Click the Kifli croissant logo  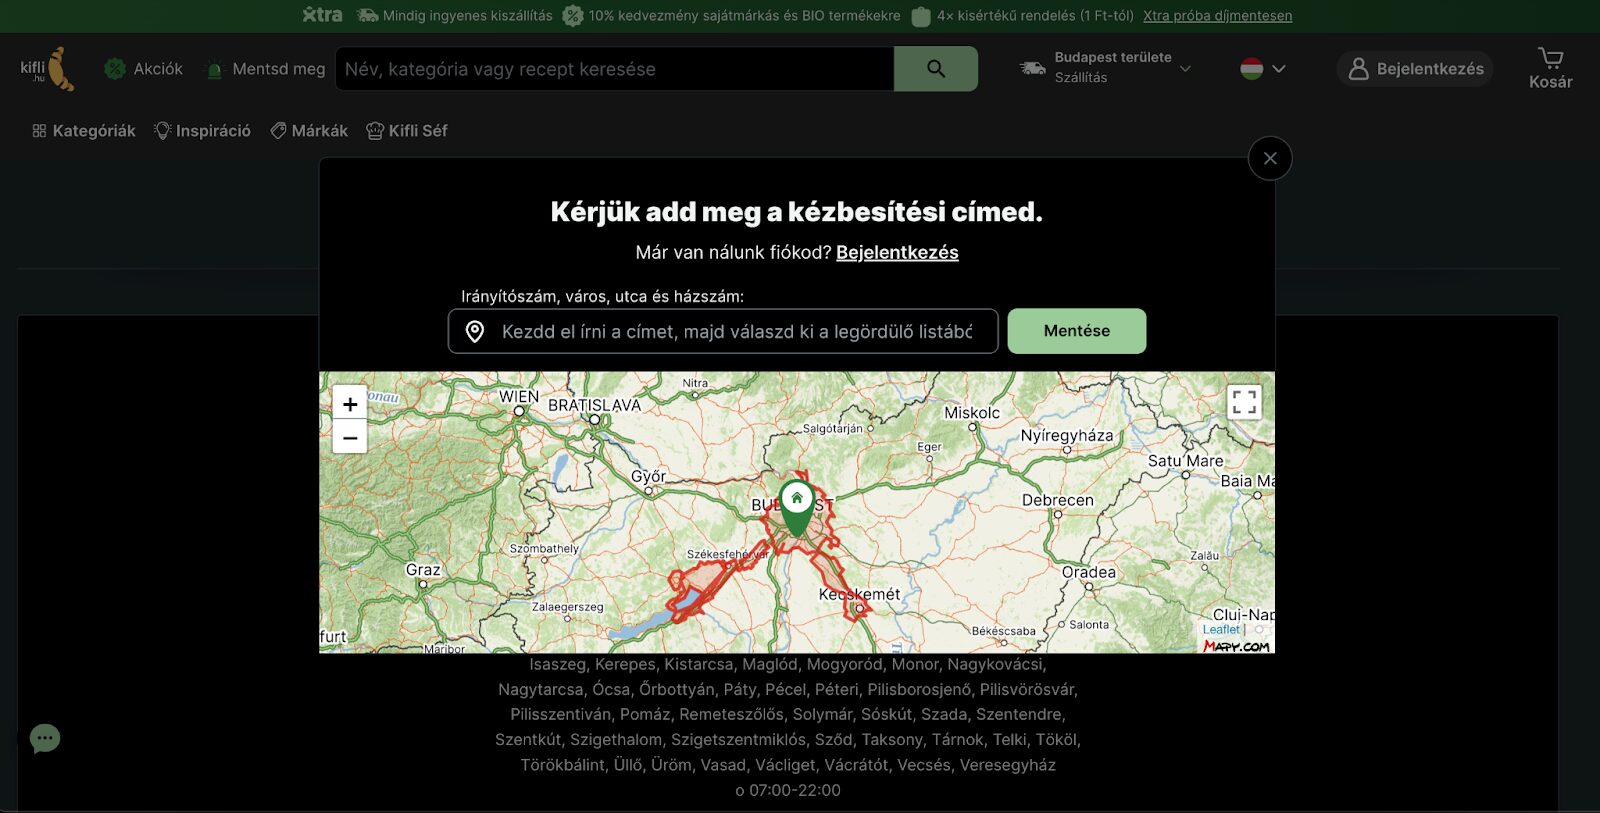pyautogui.click(x=47, y=69)
